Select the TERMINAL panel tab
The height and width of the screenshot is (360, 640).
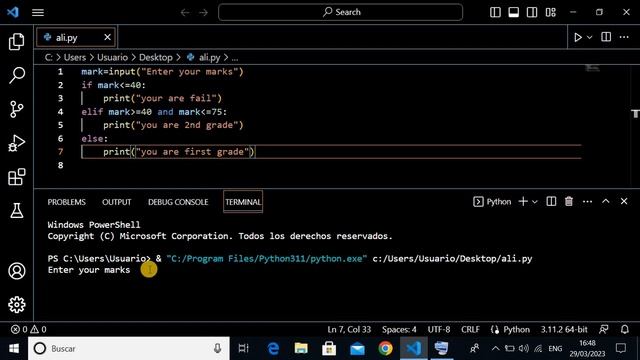coord(243,202)
